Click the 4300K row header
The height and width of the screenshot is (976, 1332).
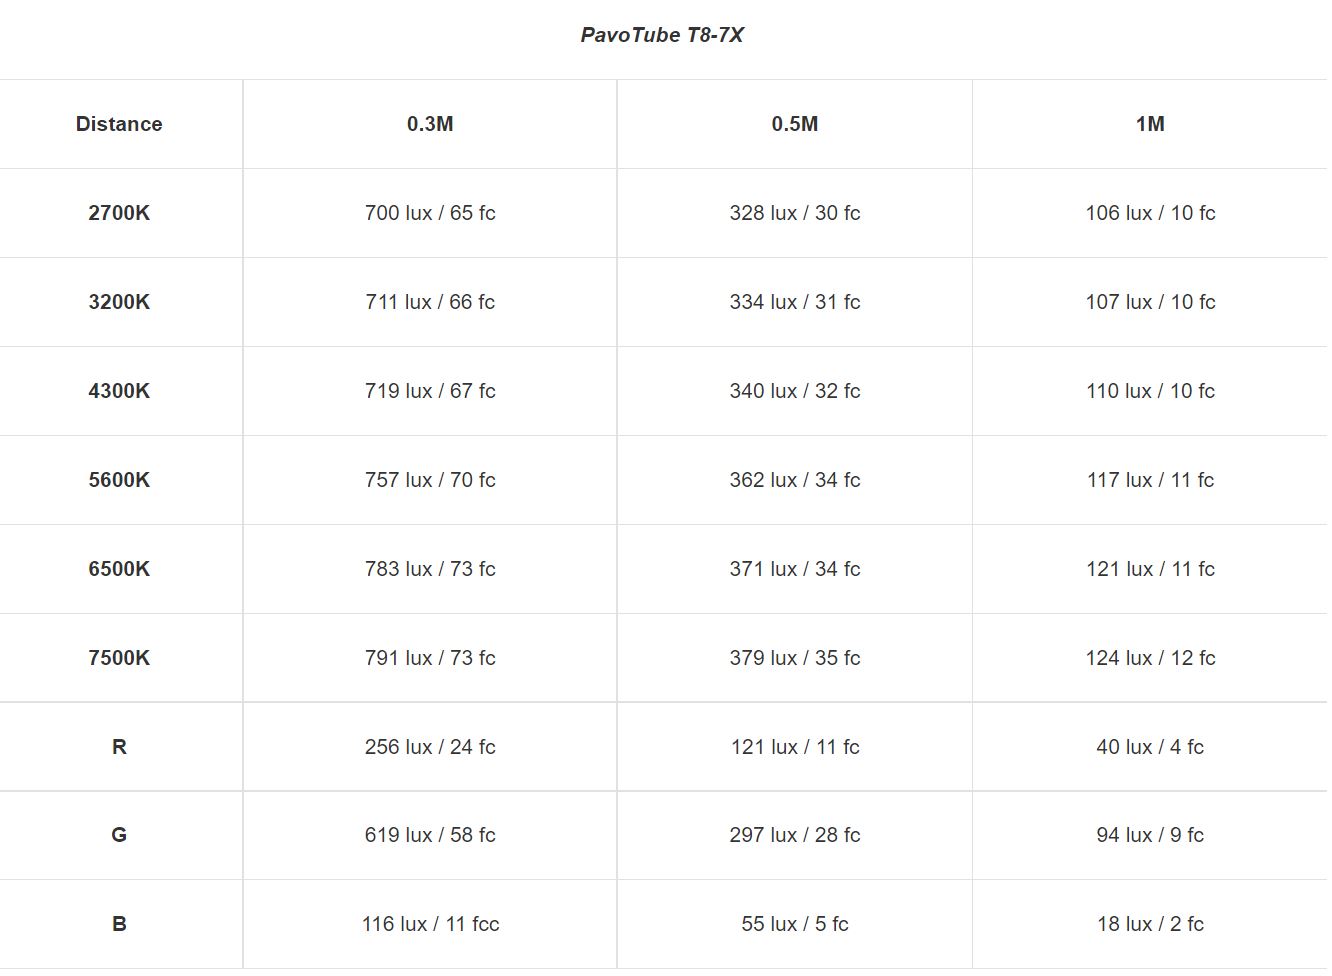(x=119, y=391)
